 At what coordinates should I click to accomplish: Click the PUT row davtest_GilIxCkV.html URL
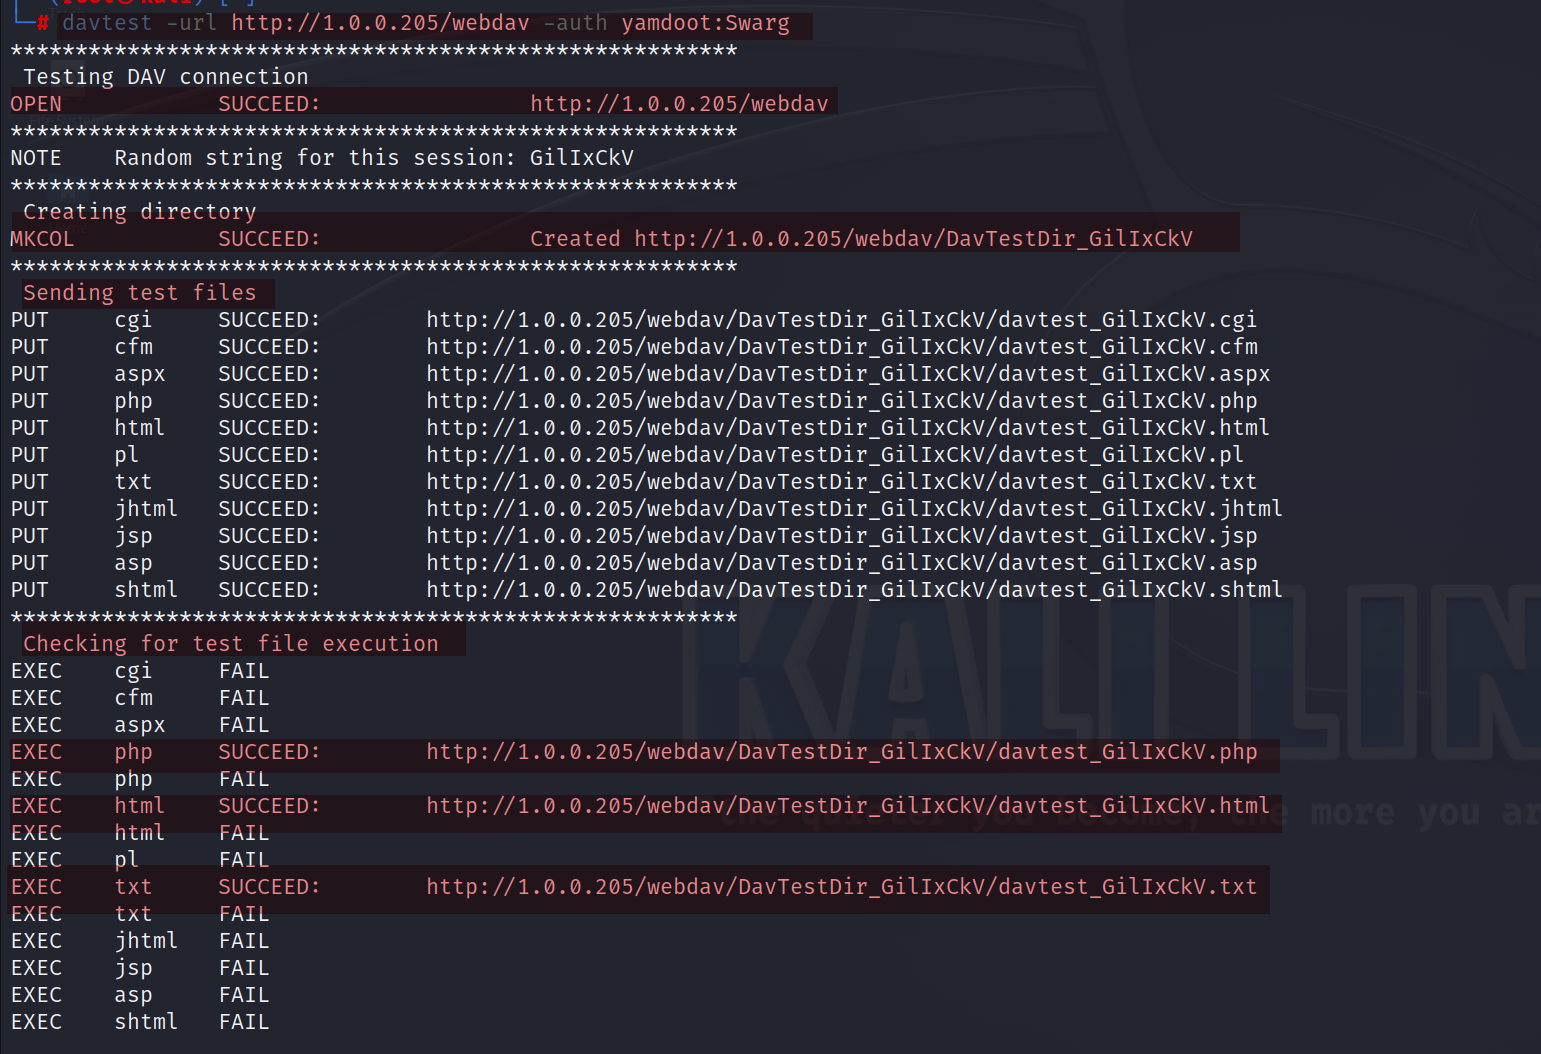(848, 428)
